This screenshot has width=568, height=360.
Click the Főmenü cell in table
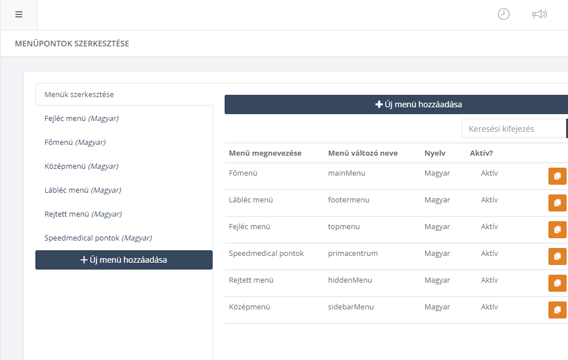click(x=243, y=173)
